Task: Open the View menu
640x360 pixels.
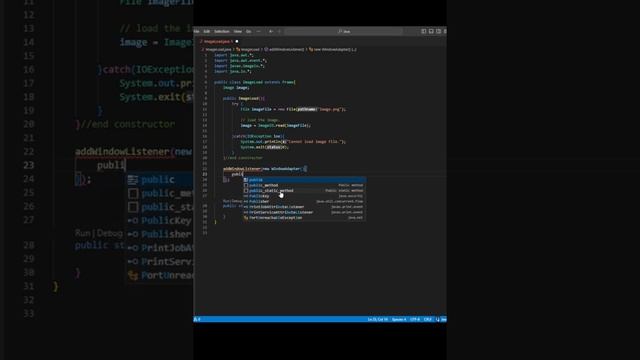Action: 238,31
